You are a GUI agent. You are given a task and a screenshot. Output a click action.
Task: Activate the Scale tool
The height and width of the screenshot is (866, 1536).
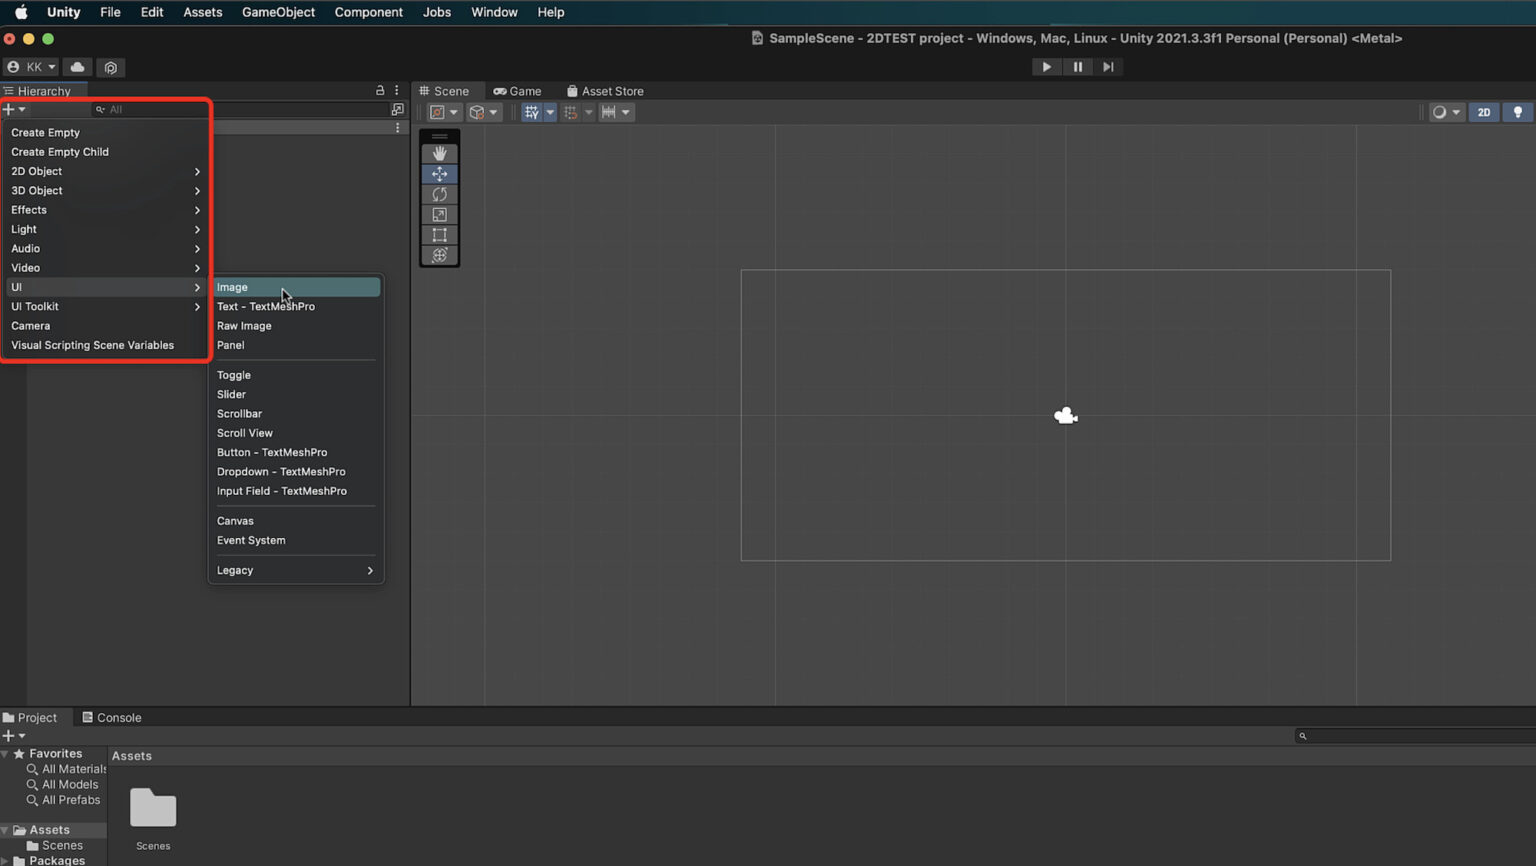[439, 214]
